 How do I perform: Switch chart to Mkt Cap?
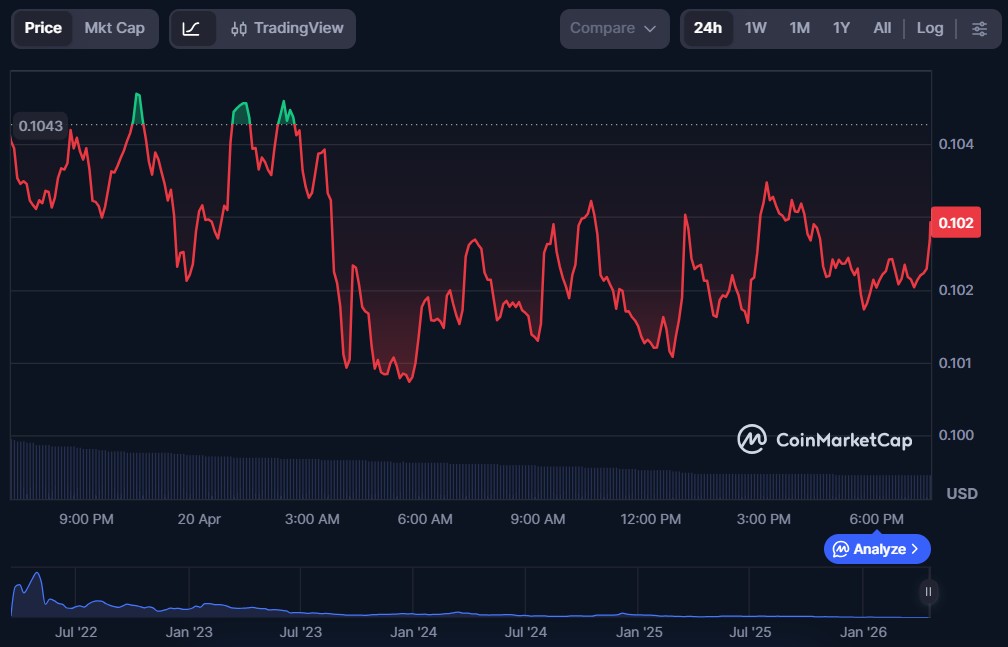click(114, 28)
